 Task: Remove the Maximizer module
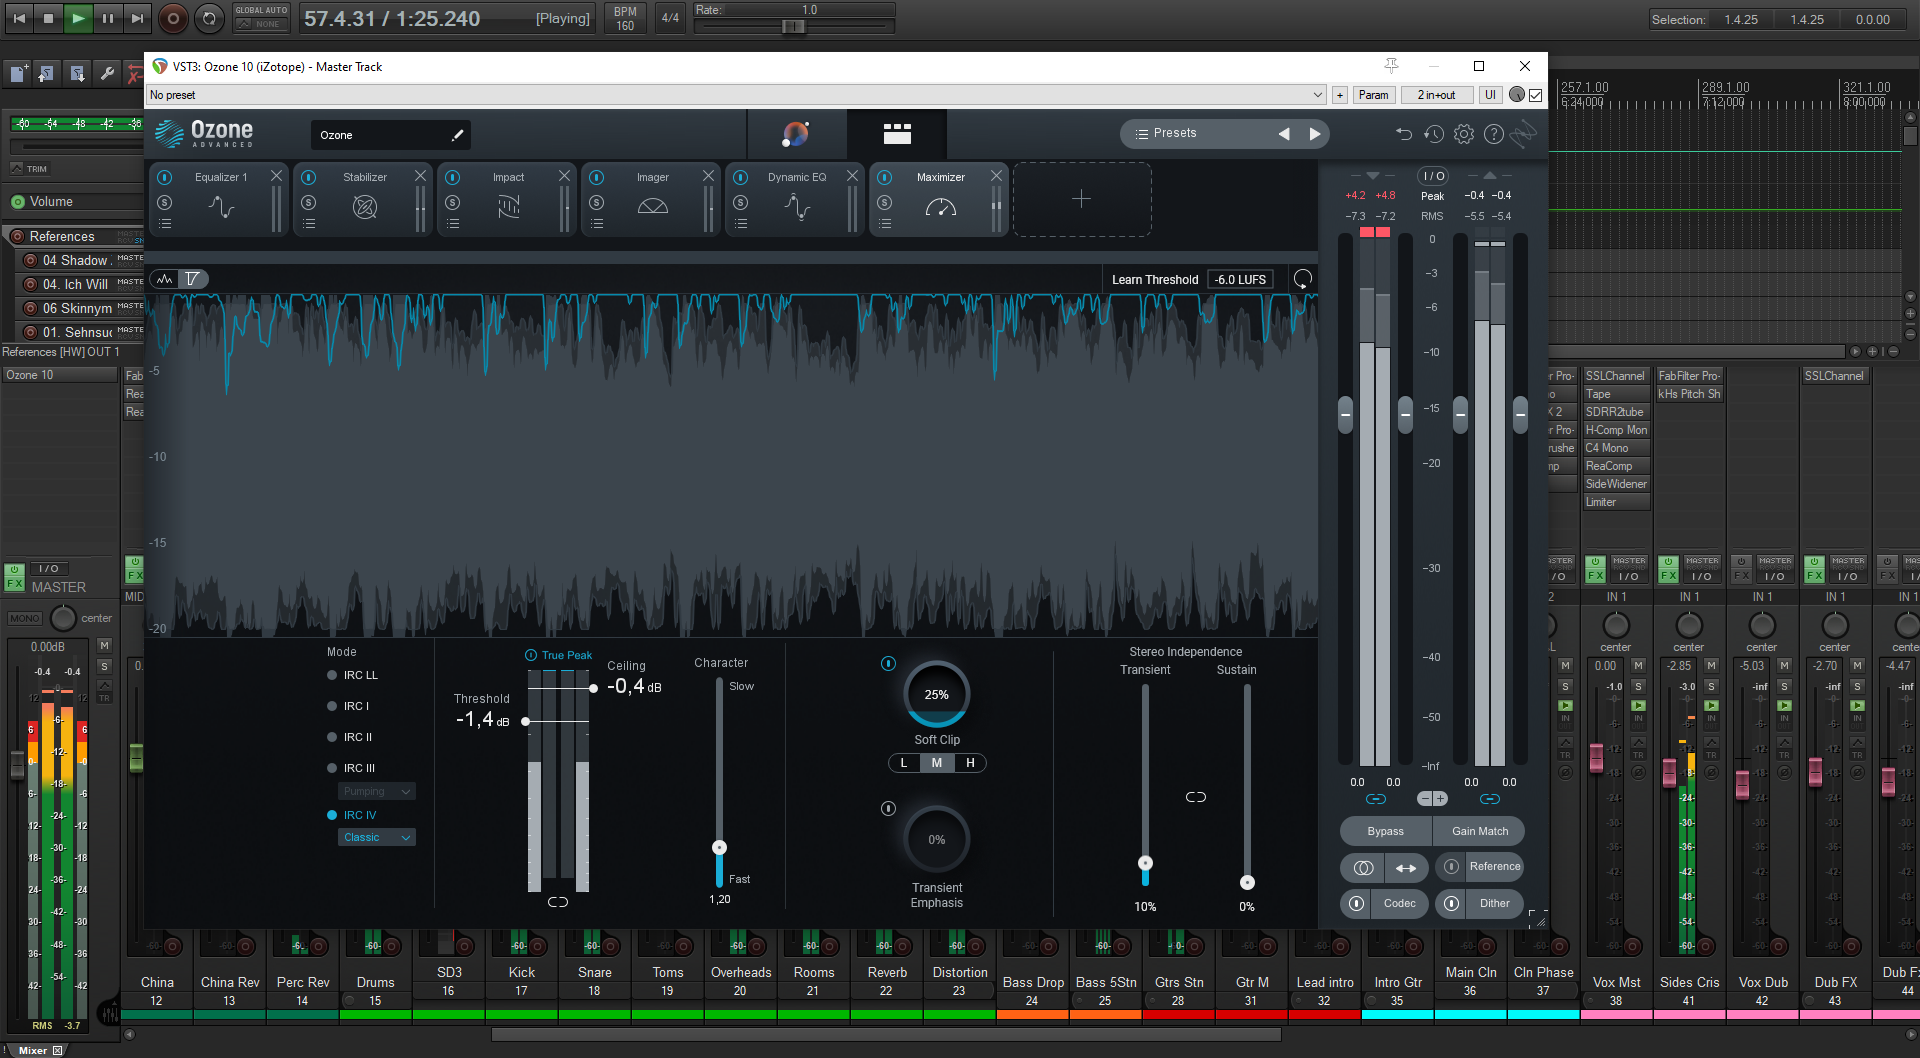point(996,176)
